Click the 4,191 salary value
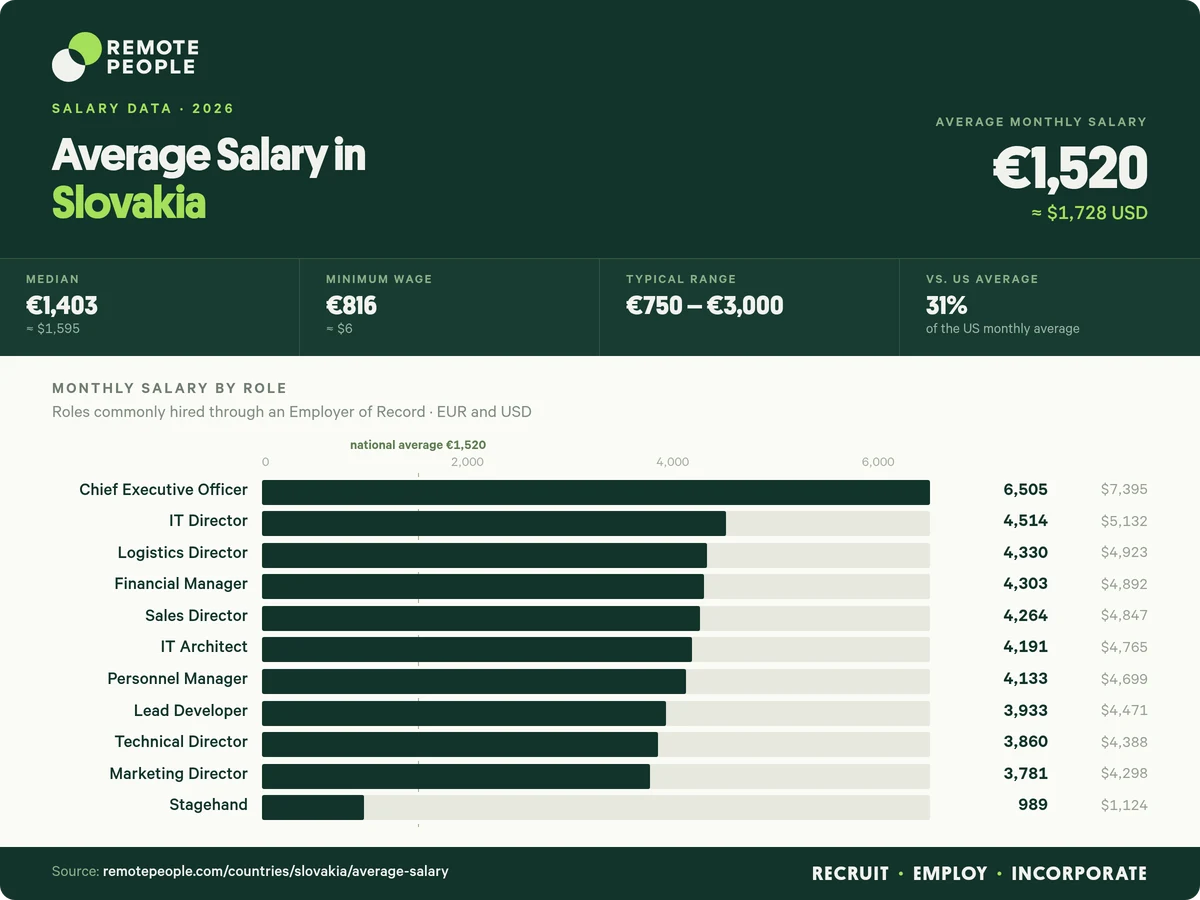This screenshot has height=900, width=1200. (1026, 647)
